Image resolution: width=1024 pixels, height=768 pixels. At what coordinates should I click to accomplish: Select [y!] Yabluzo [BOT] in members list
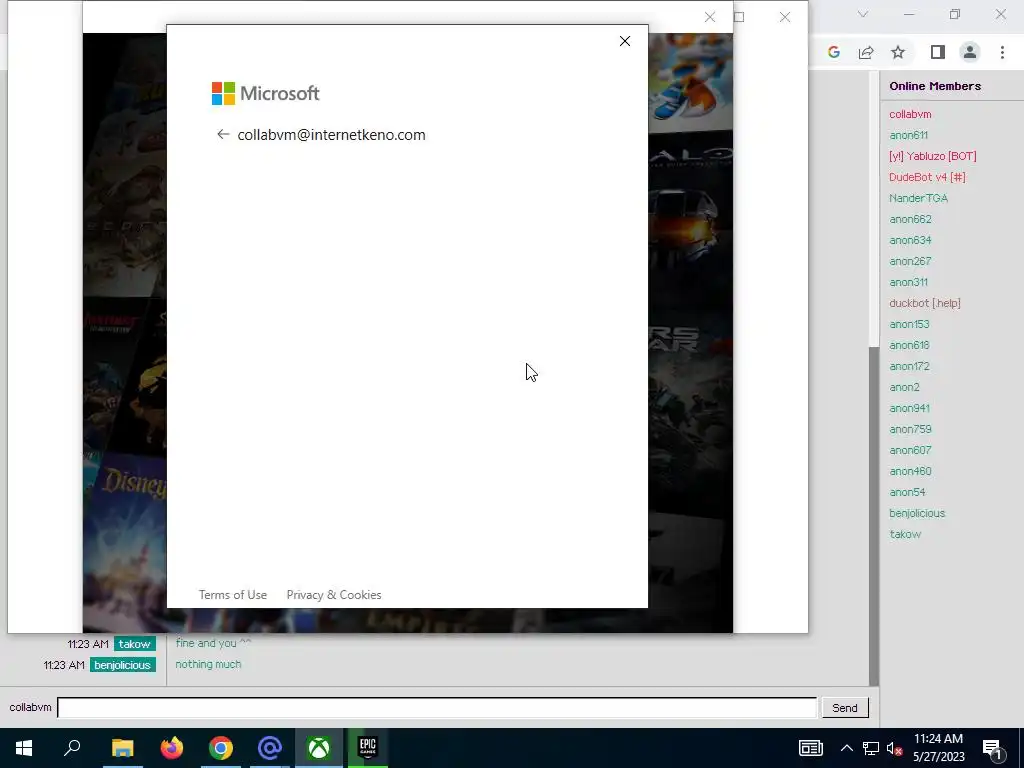coord(933,156)
